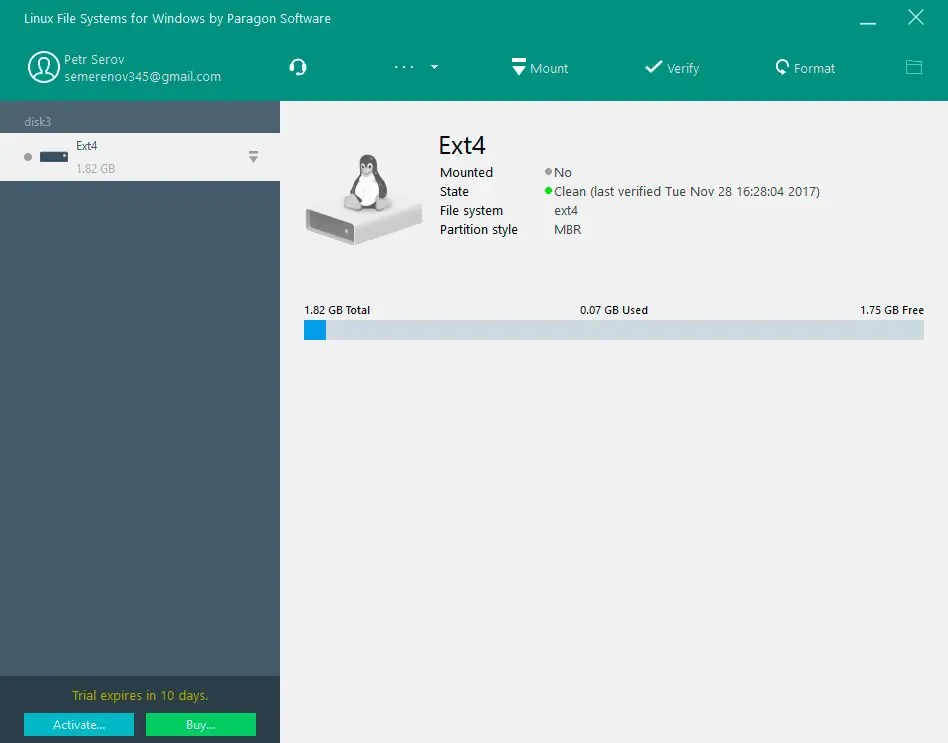Click the gray No indicator beside Mounted

548,172
